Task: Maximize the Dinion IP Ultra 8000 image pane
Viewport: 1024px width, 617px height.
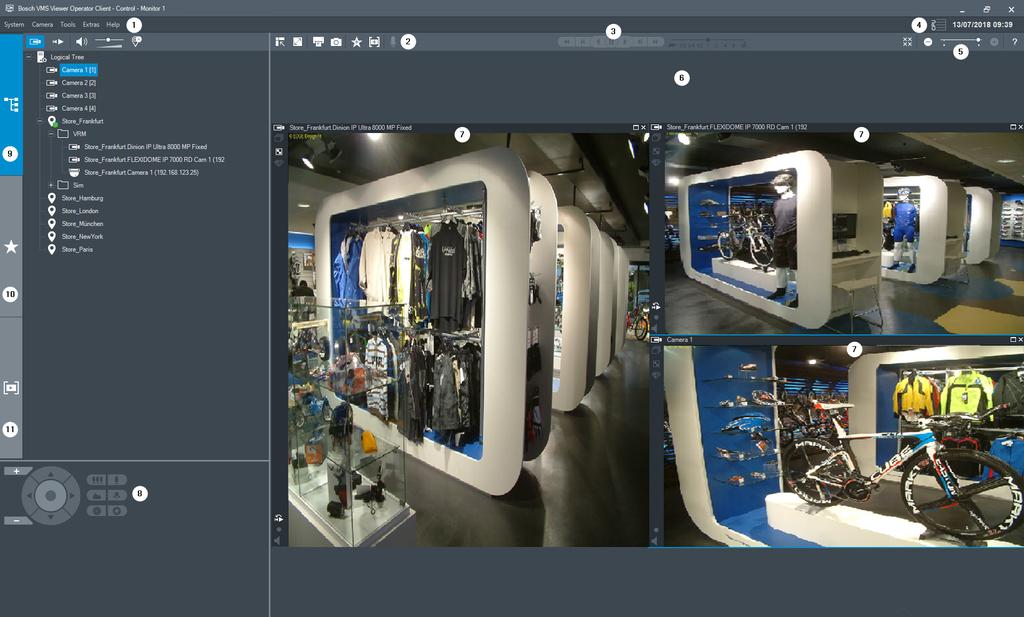Action: [636, 127]
